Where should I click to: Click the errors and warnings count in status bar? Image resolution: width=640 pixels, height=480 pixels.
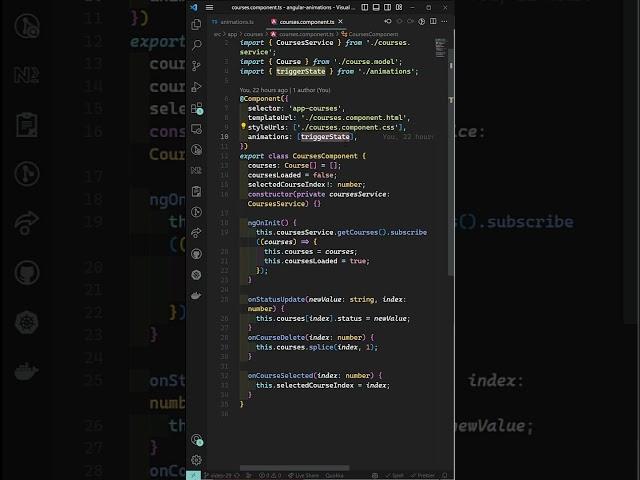pos(270,476)
